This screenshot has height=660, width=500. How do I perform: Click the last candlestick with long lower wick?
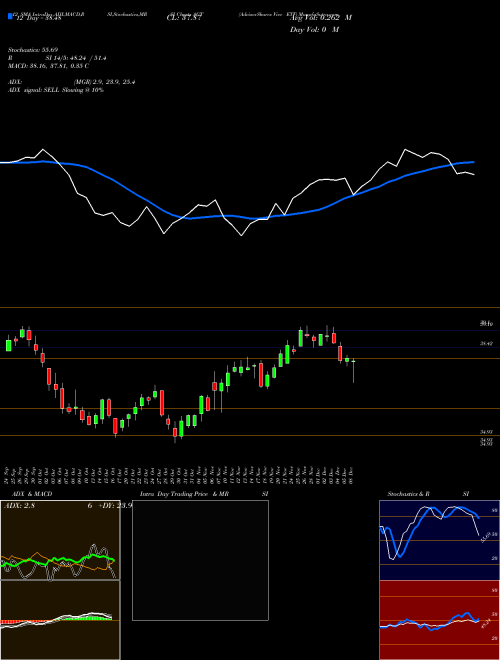354,371
